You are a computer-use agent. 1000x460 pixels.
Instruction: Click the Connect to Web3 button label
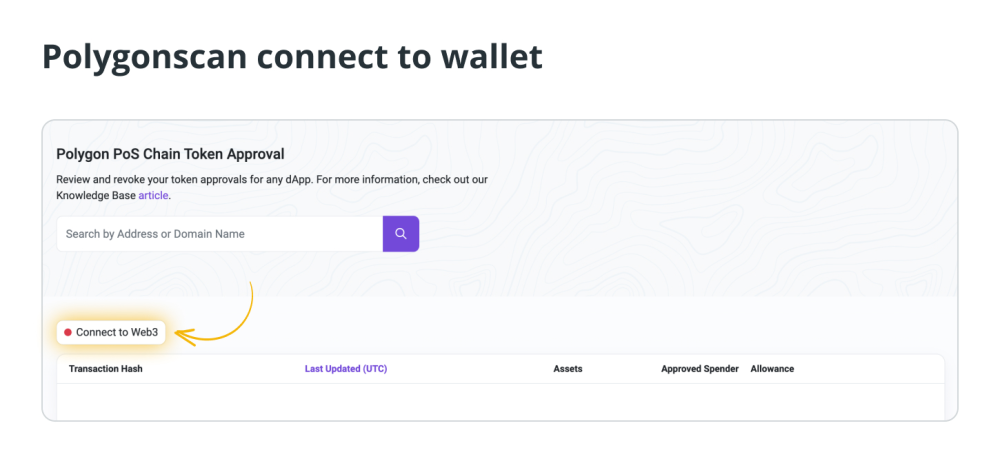[x=117, y=332]
